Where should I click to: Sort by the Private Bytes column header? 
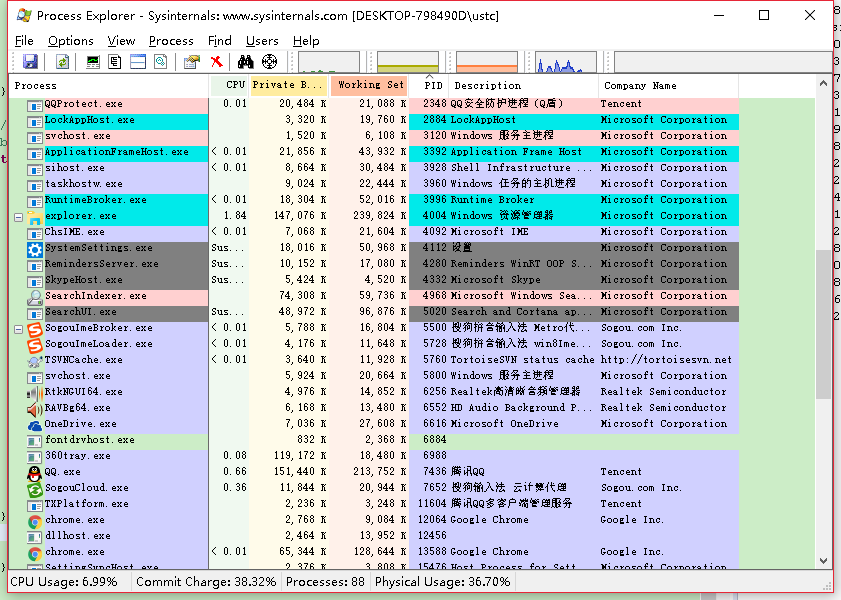[289, 85]
